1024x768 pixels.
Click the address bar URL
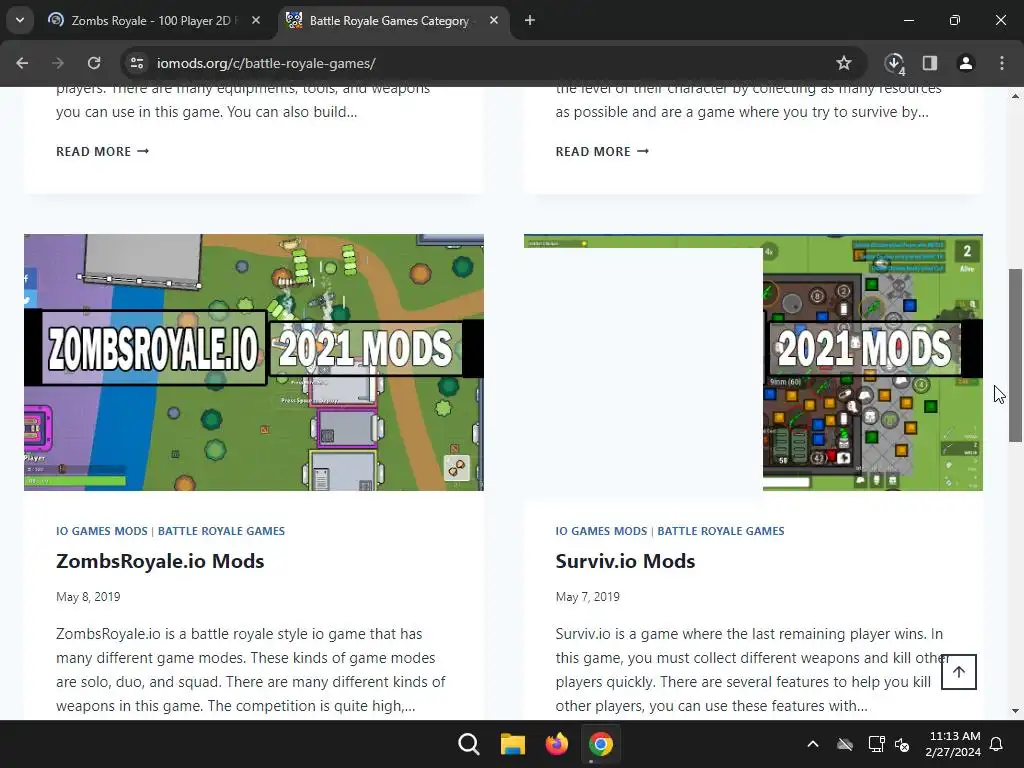[266, 63]
